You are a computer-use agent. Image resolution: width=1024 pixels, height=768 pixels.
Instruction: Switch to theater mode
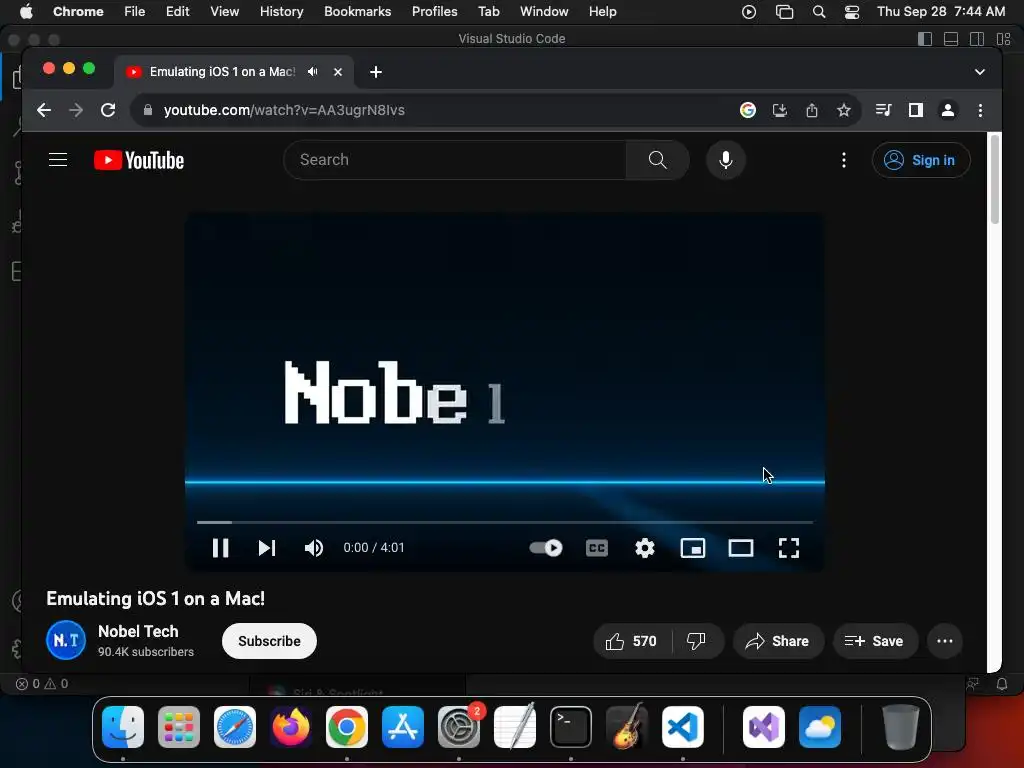pyautogui.click(x=741, y=548)
